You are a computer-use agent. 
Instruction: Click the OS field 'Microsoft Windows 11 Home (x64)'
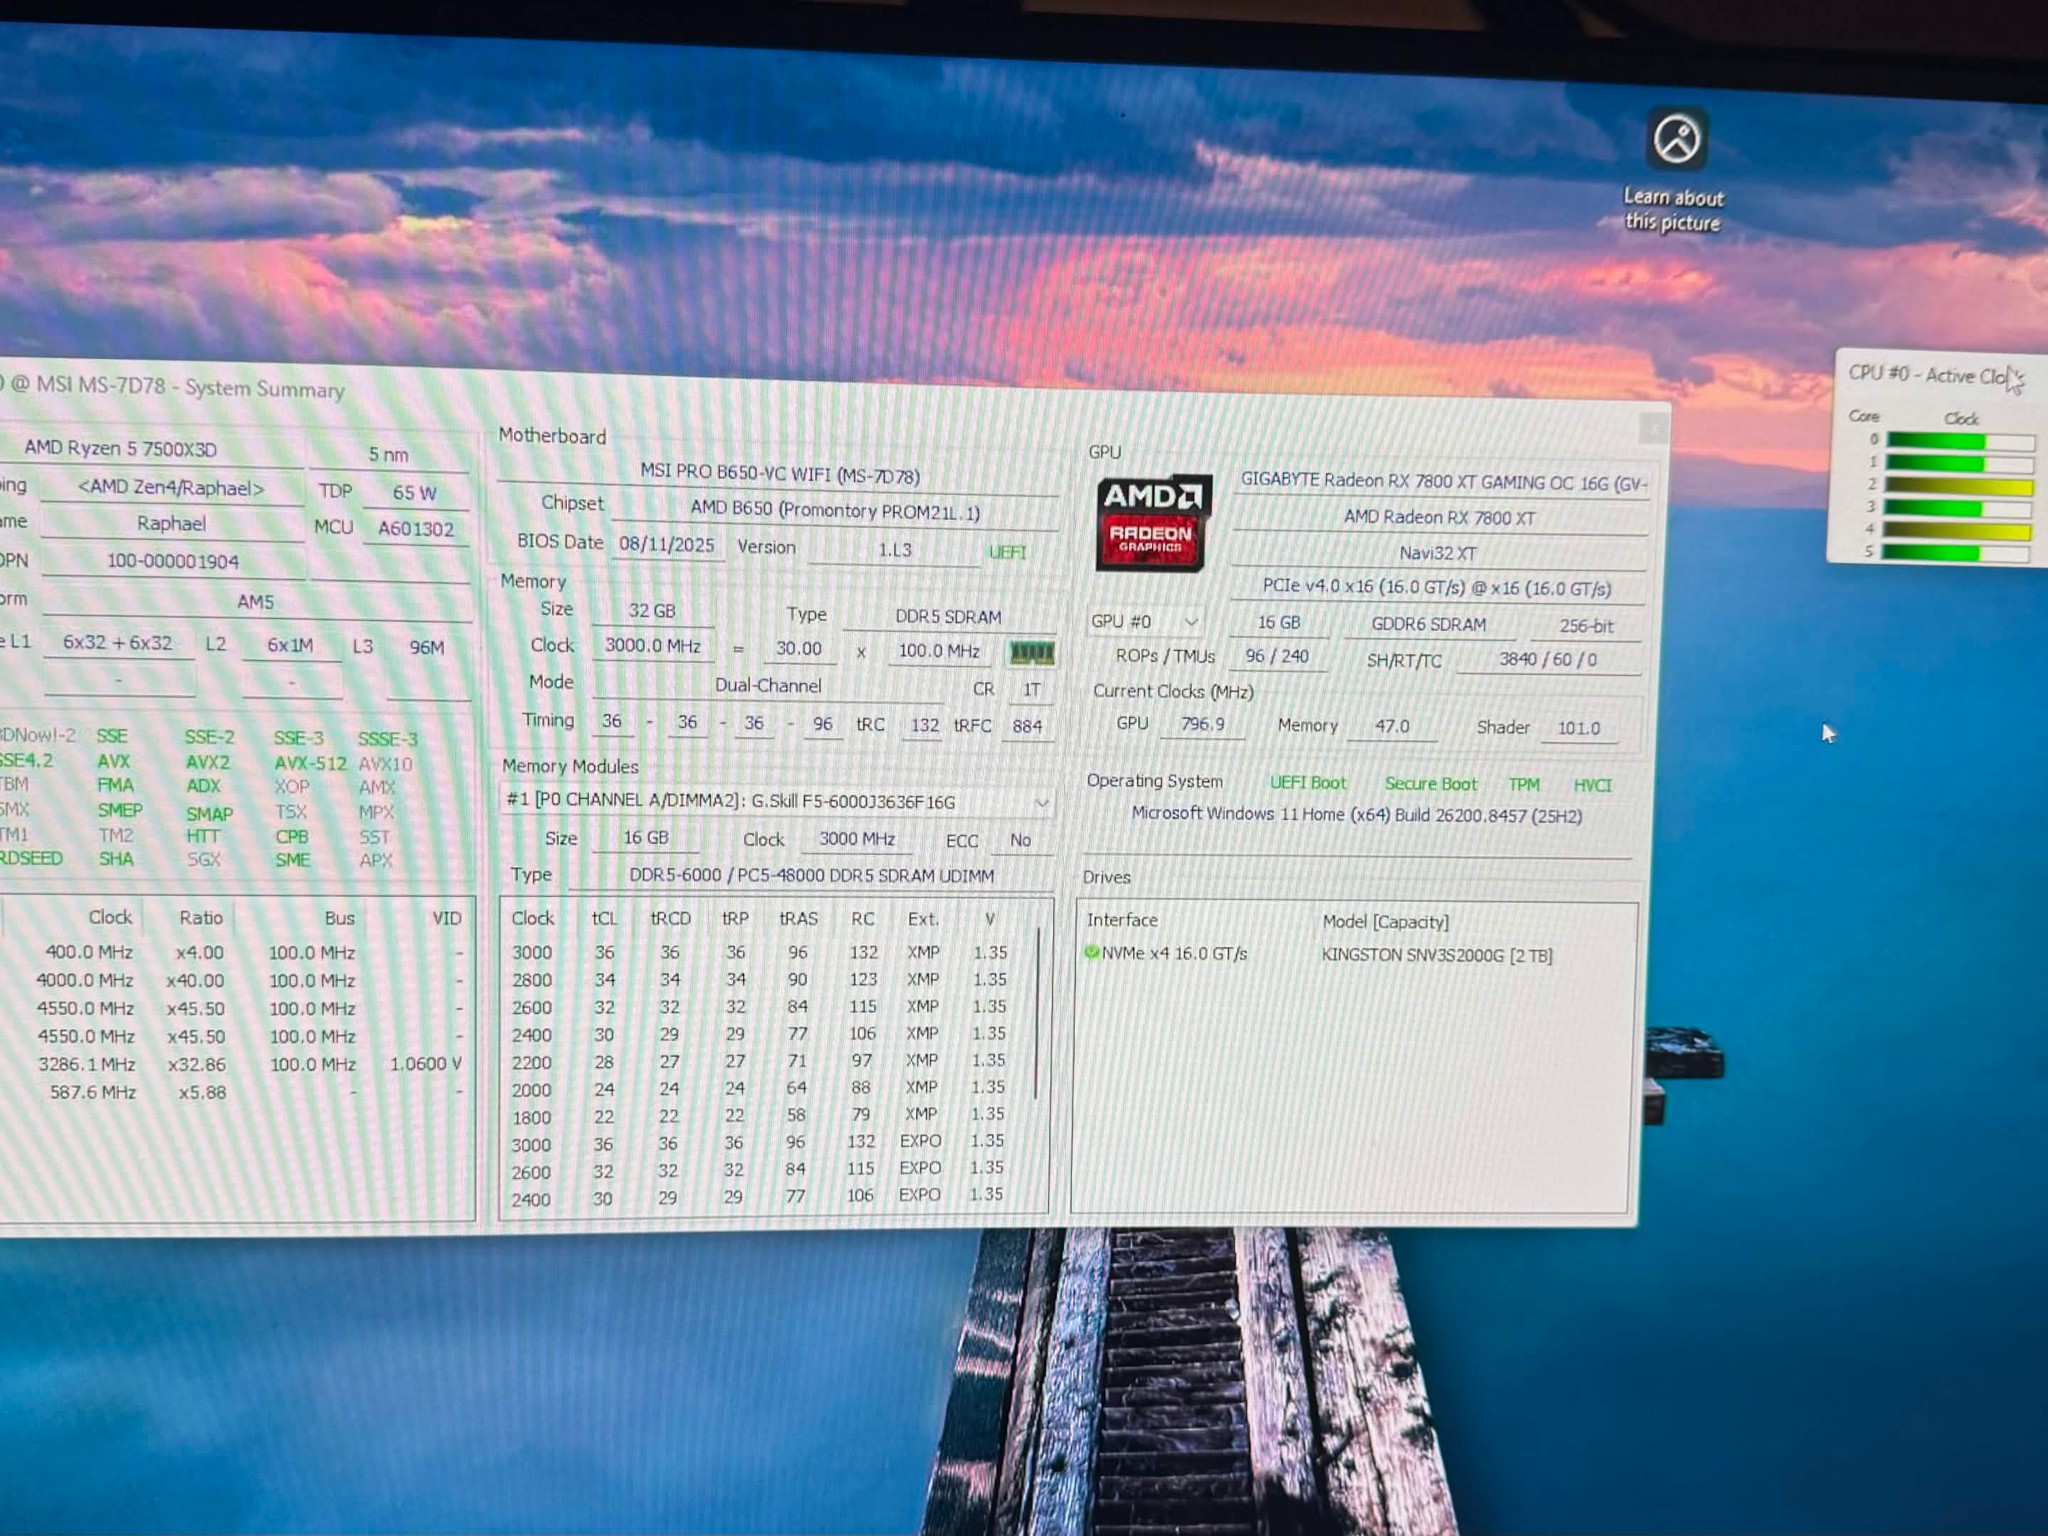point(1356,815)
